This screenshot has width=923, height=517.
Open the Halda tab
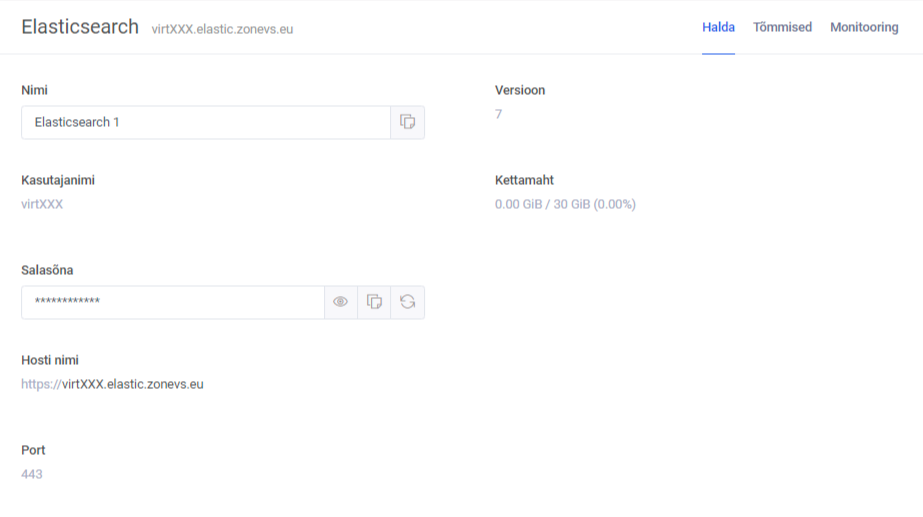pyautogui.click(x=718, y=27)
